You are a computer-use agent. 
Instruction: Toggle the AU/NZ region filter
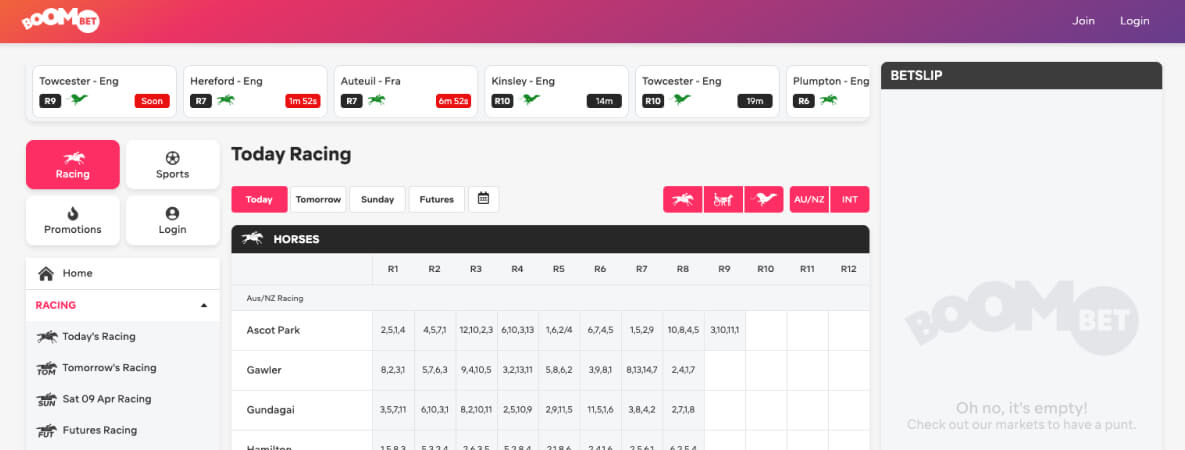coord(809,200)
